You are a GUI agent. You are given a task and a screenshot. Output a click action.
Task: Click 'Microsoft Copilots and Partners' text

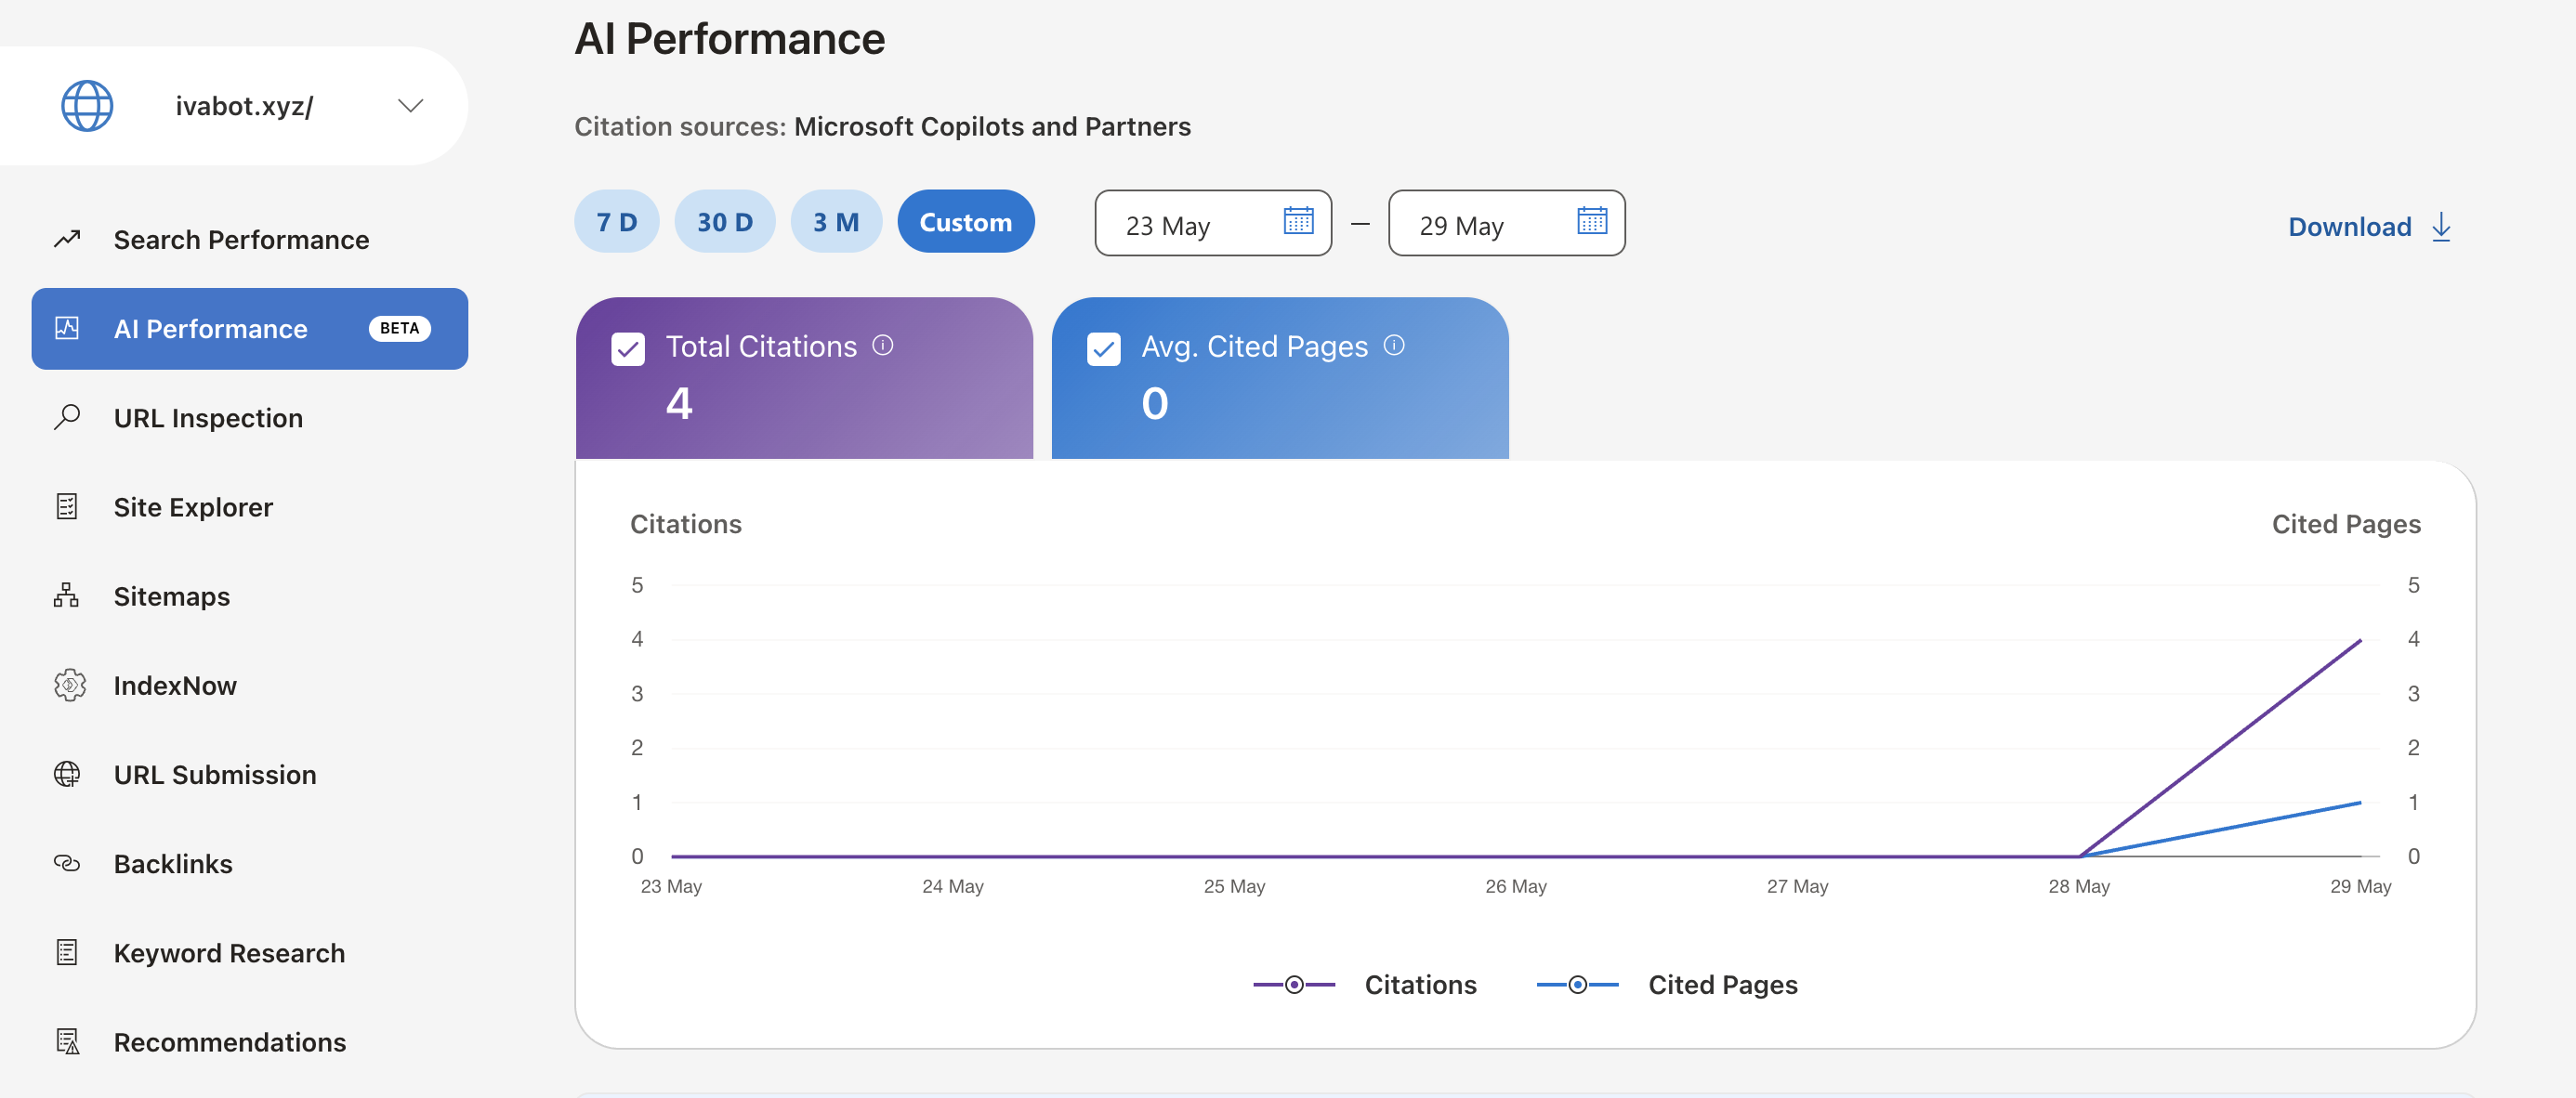point(992,127)
